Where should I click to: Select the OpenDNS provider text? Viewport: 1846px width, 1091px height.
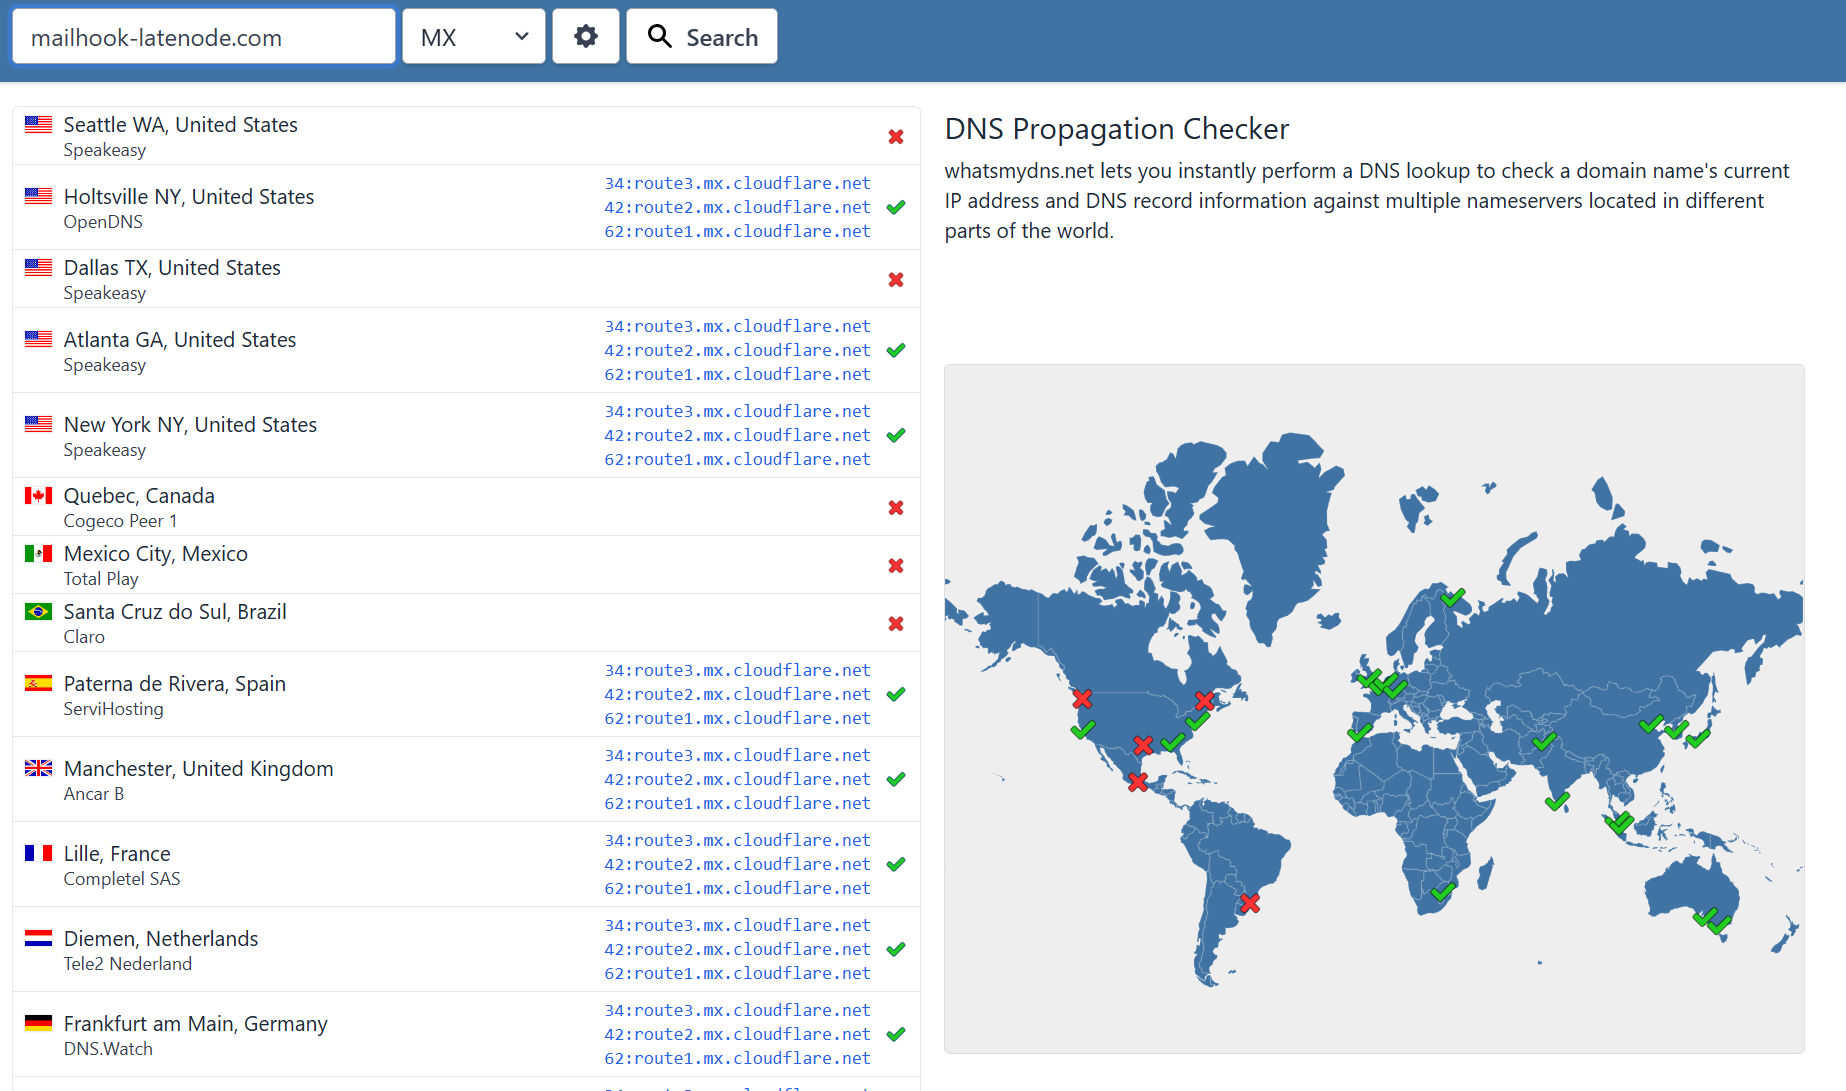coord(103,222)
